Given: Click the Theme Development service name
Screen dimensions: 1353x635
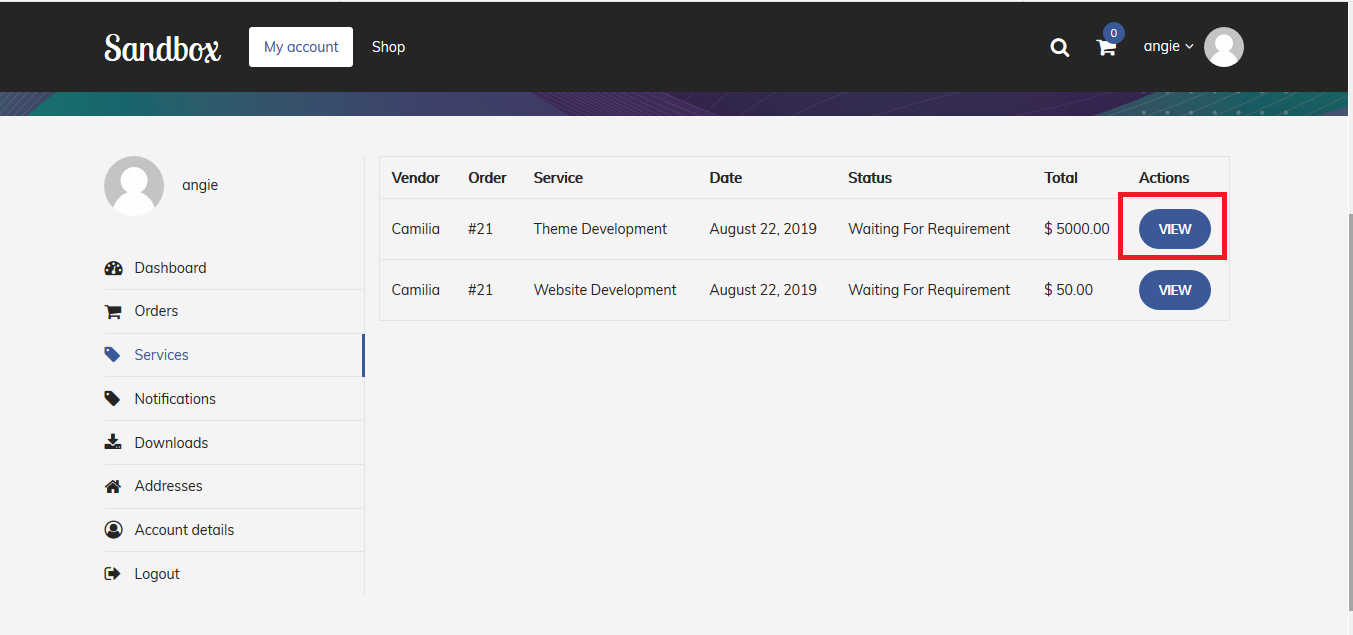Looking at the screenshot, I should [x=600, y=229].
